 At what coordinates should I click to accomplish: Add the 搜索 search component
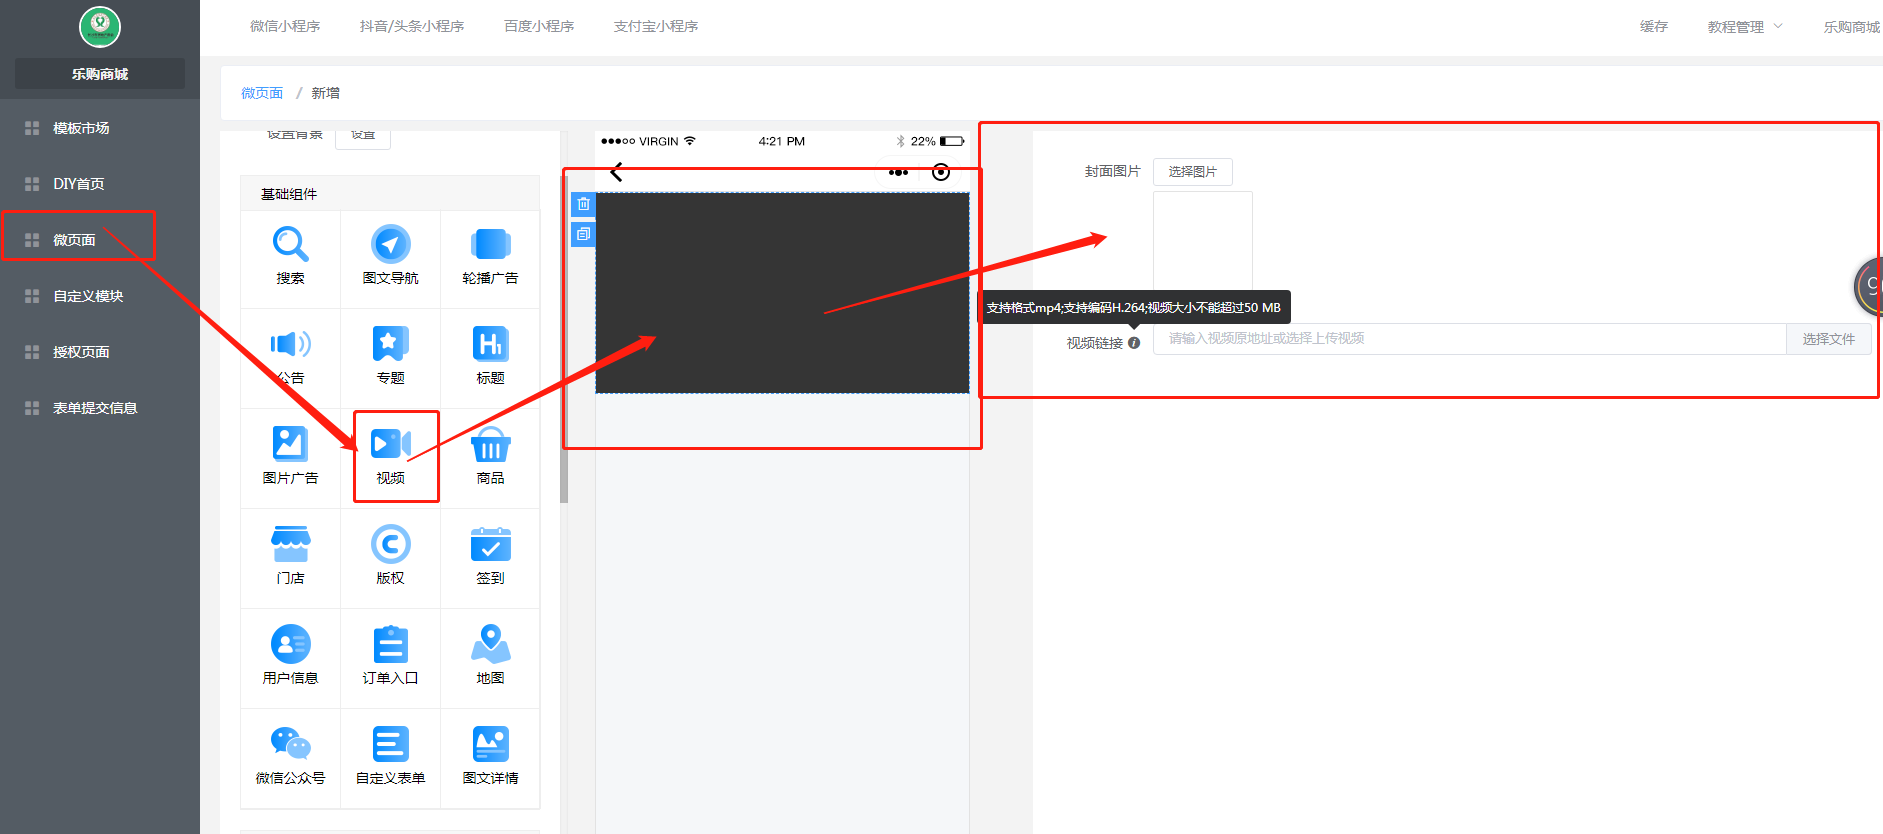pos(290,258)
